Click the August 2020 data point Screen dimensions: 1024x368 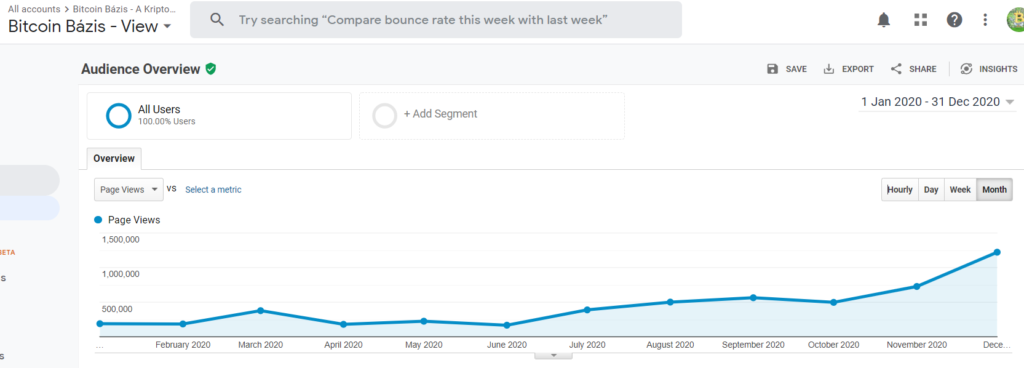click(x=670, y=302)
